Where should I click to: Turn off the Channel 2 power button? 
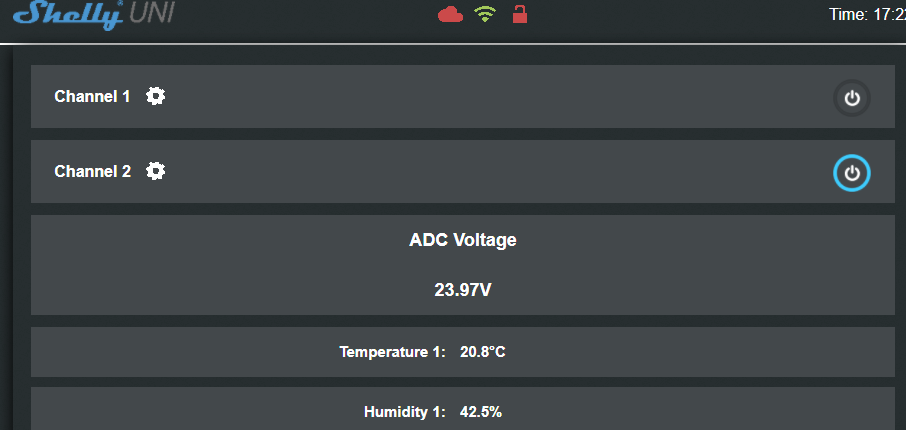[852, 173]
